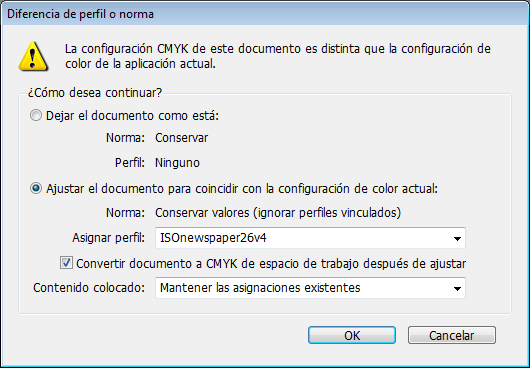This screenshot has height=368, width=530.
Task: Click the 'Convertir documento a CMYK' label text
Action: coord(271,264)
